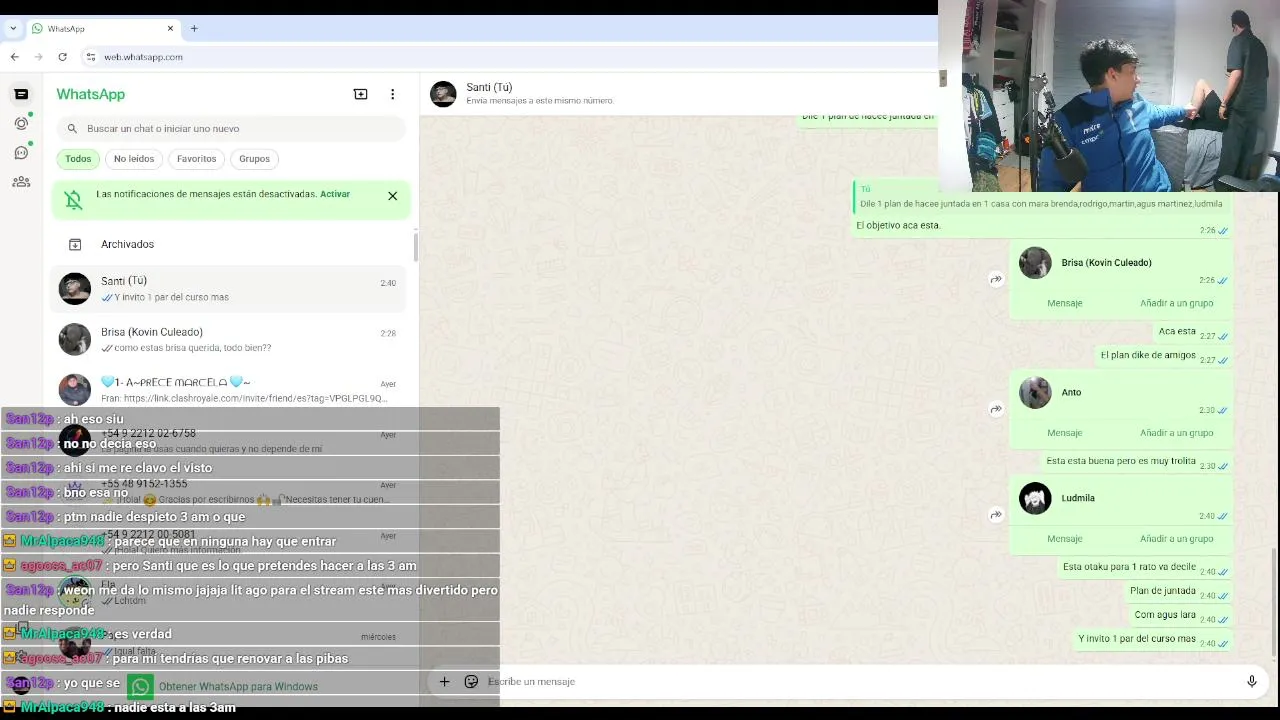Open the 'Brisa (Kovin Culeado)' chat row
The image size is (1280, 720).
pyautogui.click(x=230, y=339)
